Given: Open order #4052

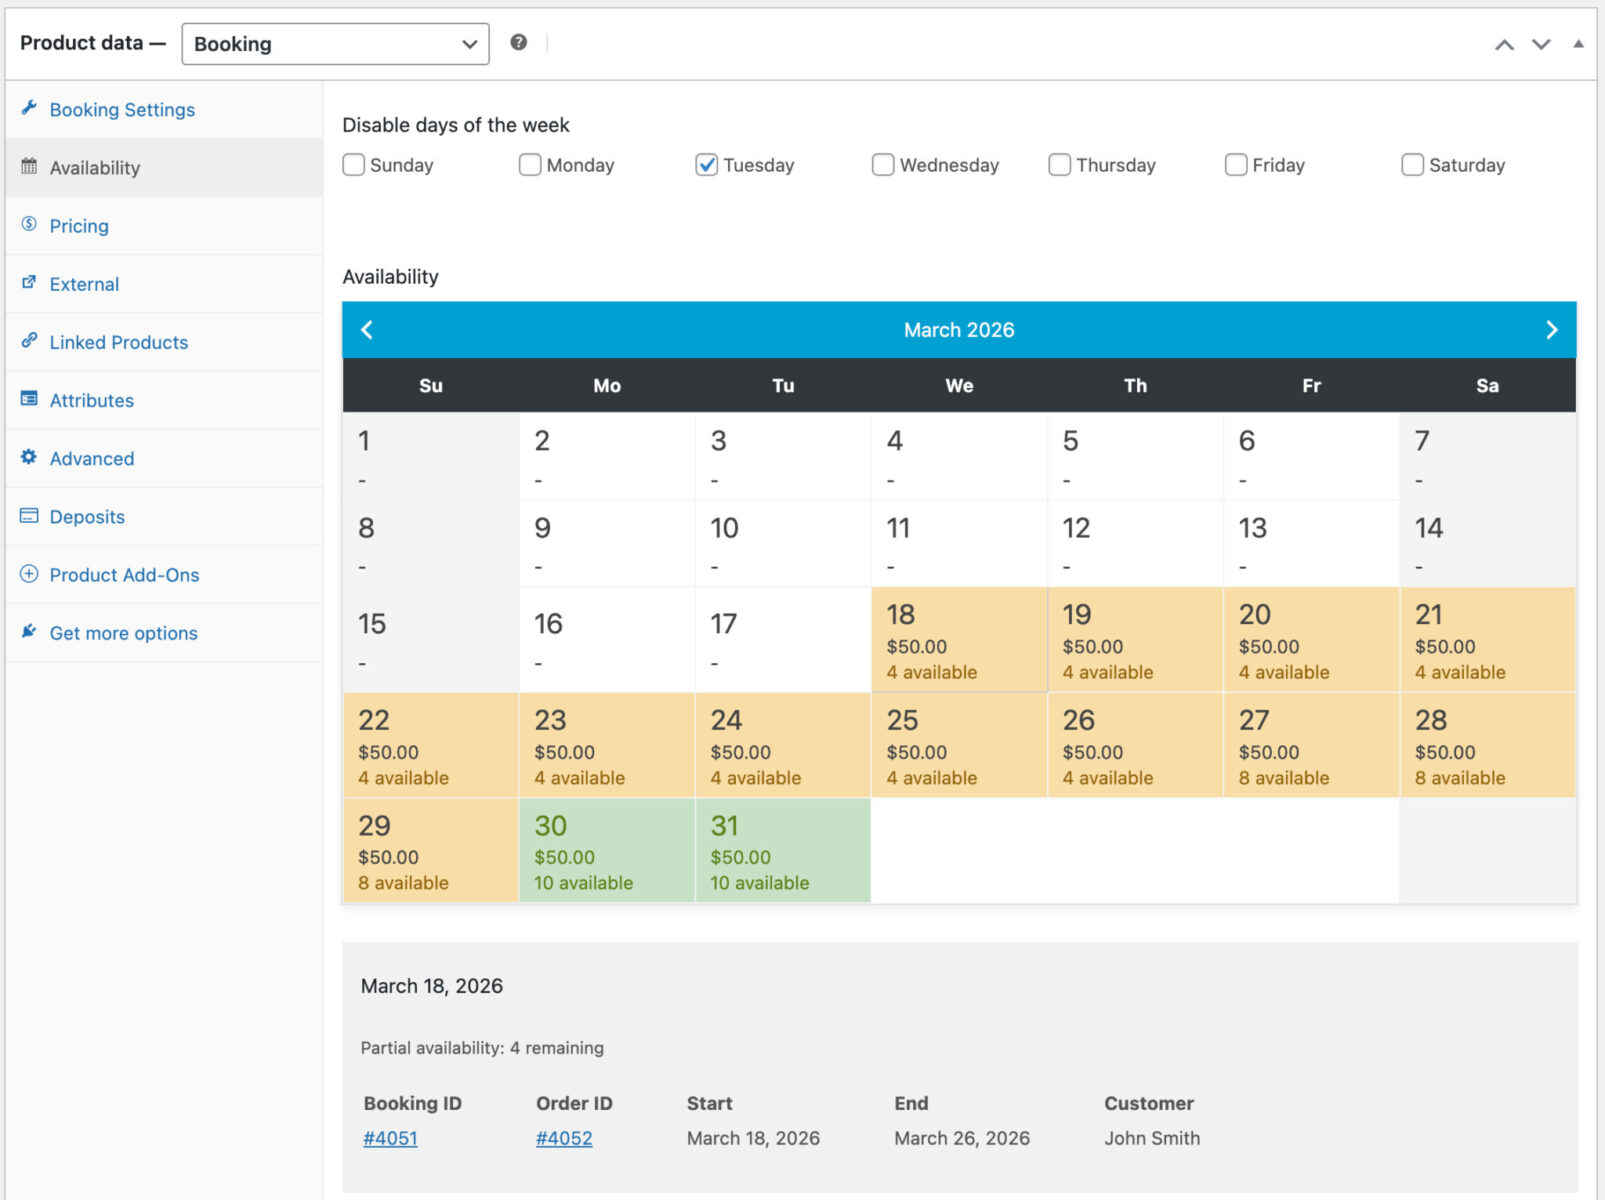Looking at the screenshot, I should pyautogui.click(x=563, y=1138).
